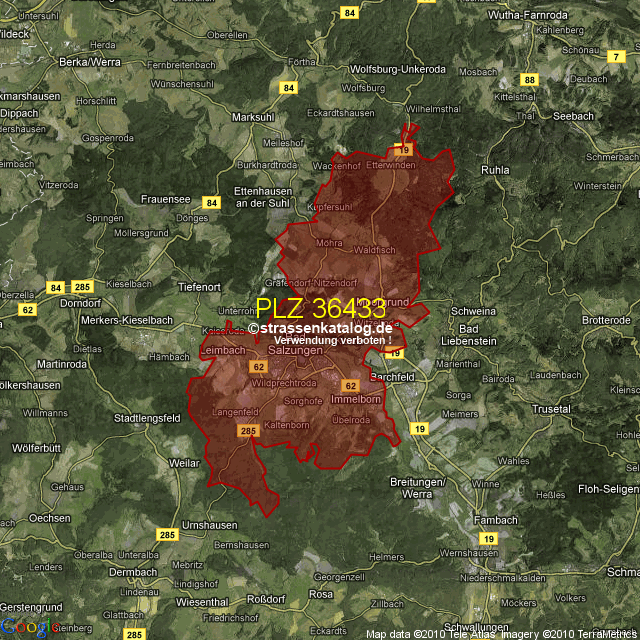The width and height of the screenshot is (640, 640).
Task: Click the Ruhla town label
Action: (495, 170)
